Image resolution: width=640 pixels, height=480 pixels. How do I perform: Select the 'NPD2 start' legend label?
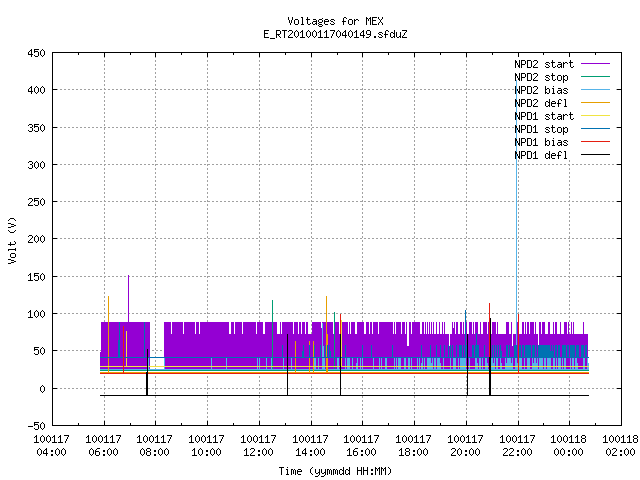click(x=544, y=64)
